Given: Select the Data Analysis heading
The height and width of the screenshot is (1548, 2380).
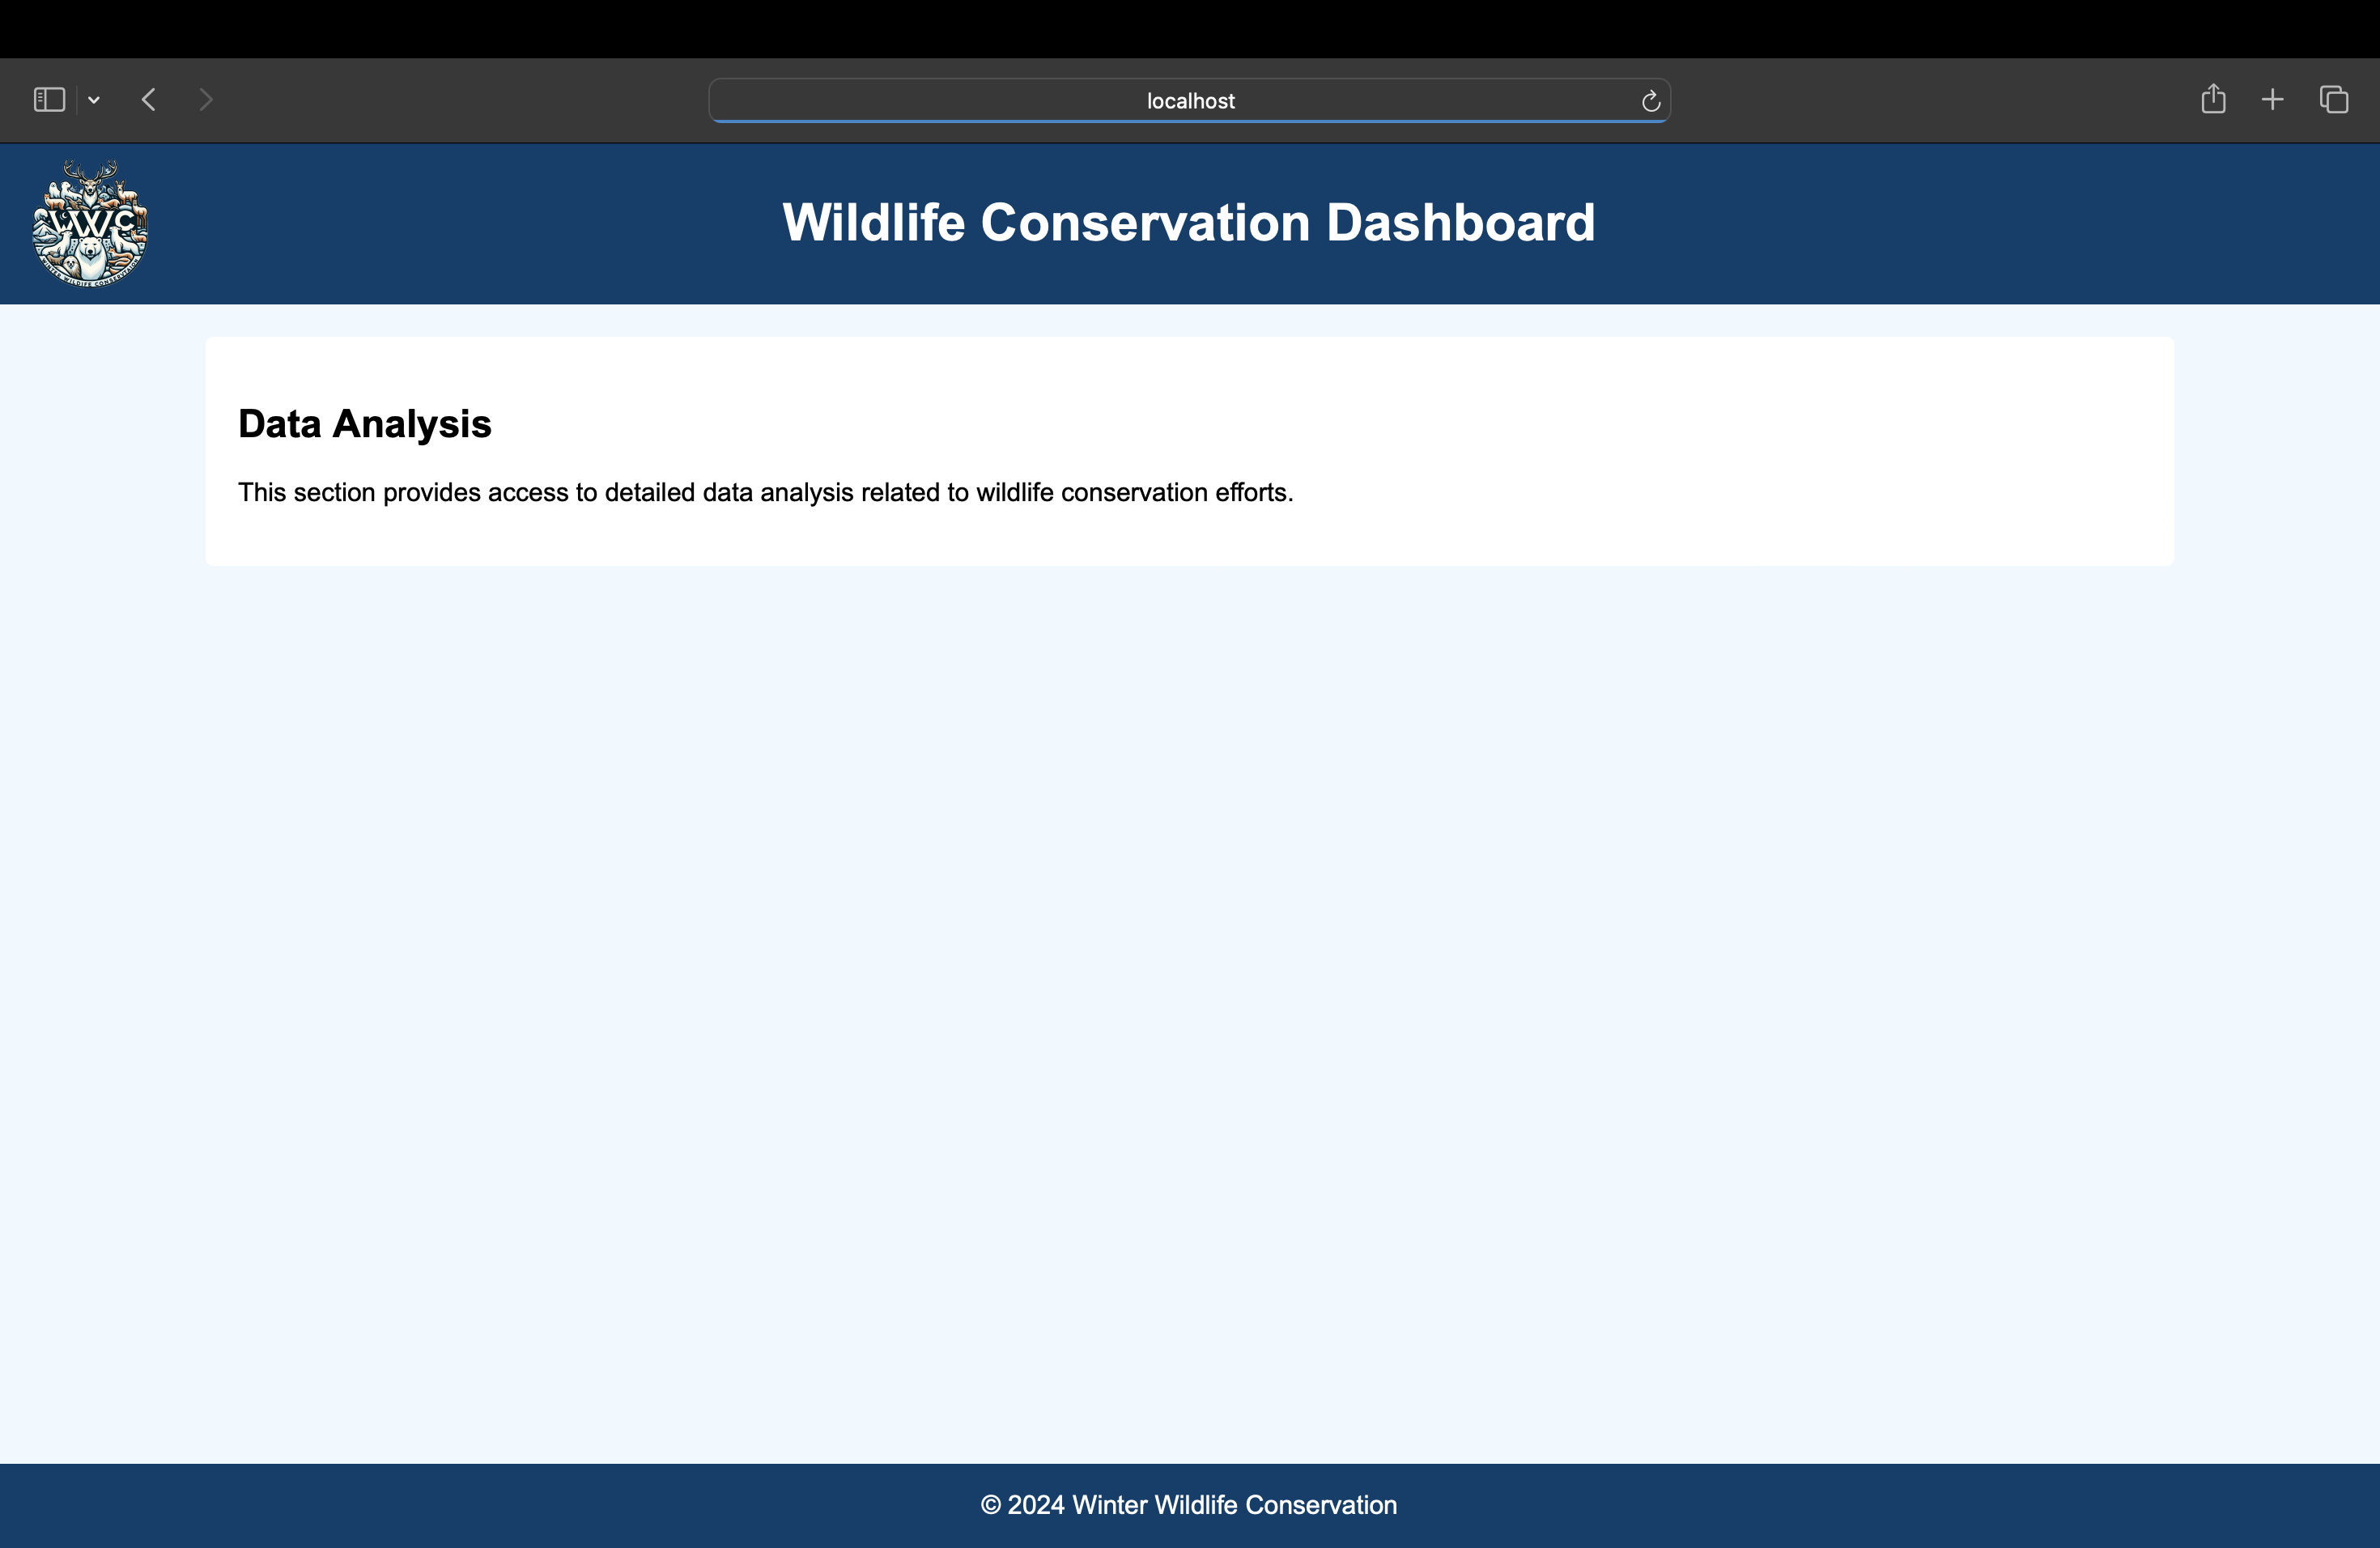Looking at the screenshot, I should click(364, 424).
